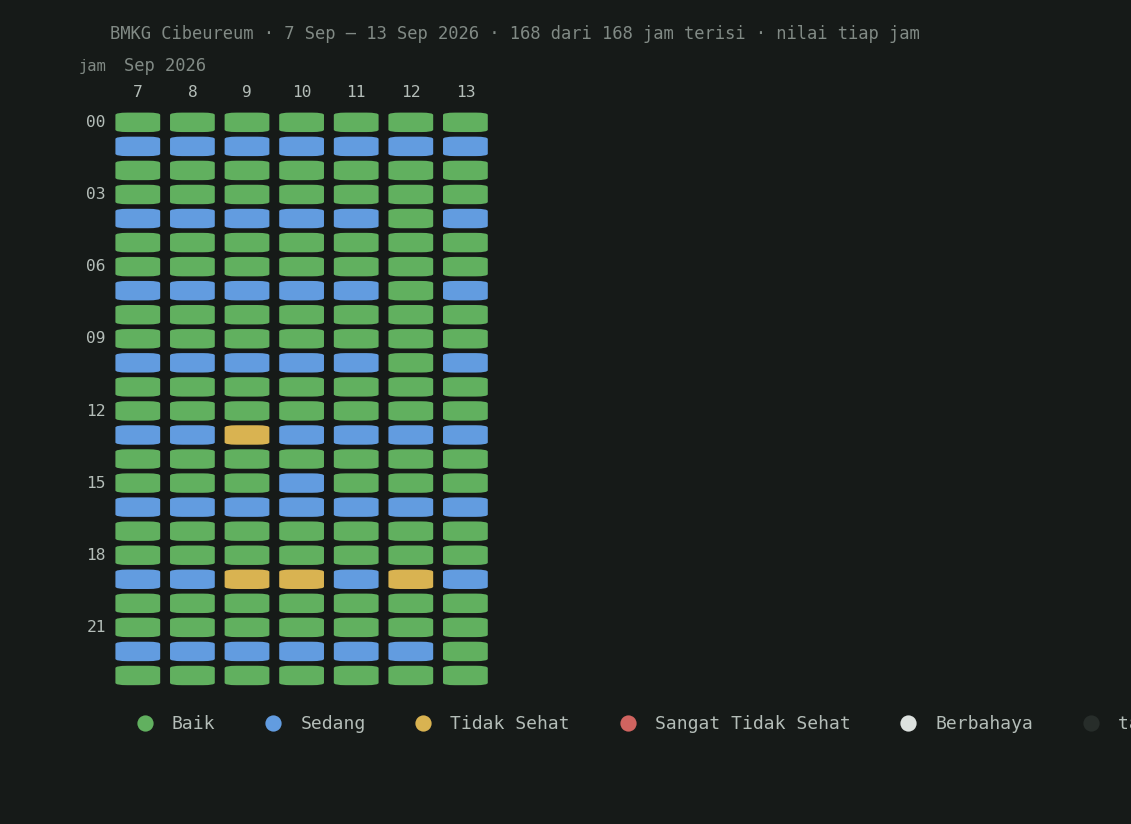The image size is (1131, 824).
Task: Toggle the Berbahaya legend label
Action: (984, 723)
